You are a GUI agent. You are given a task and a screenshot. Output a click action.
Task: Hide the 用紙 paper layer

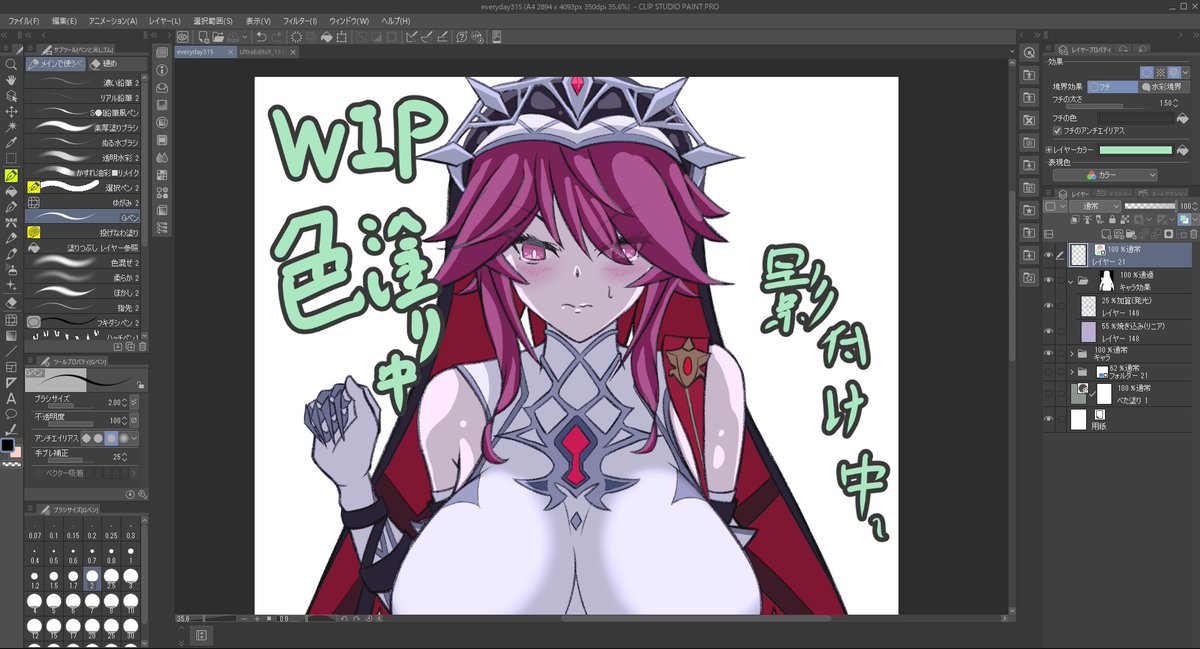point(1049,419)
